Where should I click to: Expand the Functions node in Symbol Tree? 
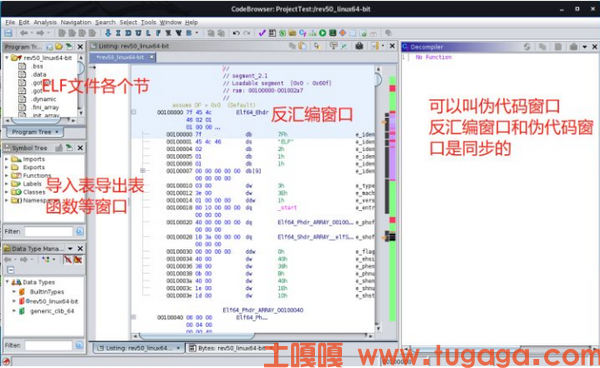[x=7, y=175]
